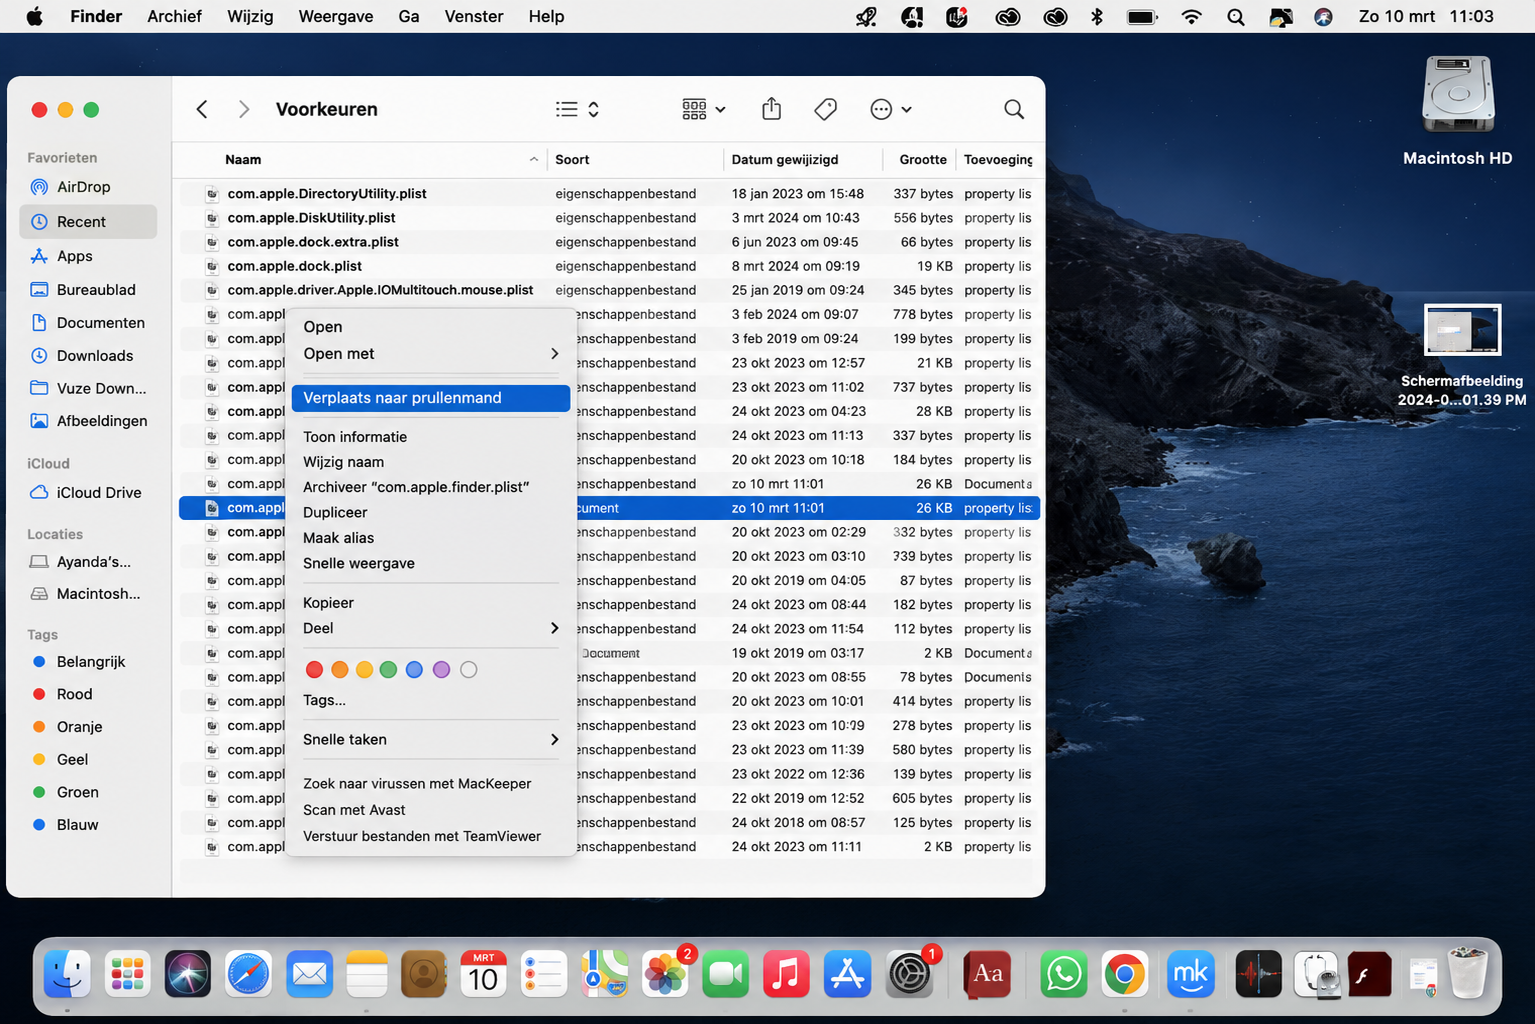Choose Maak alias in context menu

(x=431, y=538)
